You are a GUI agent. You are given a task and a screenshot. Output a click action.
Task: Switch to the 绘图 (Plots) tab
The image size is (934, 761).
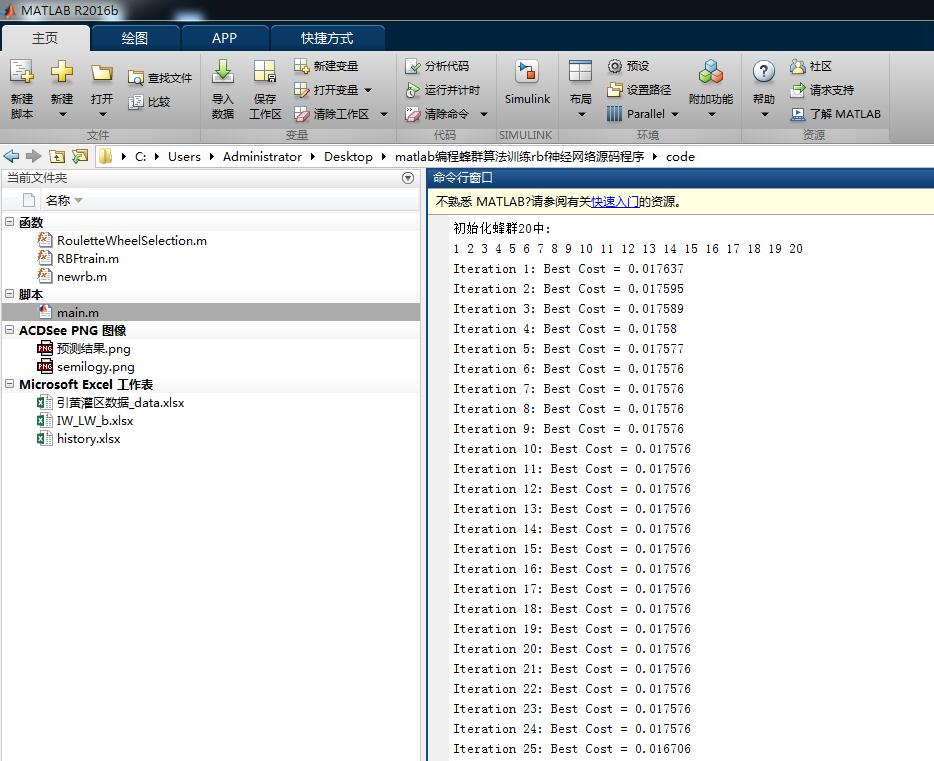tap(135, 38)
